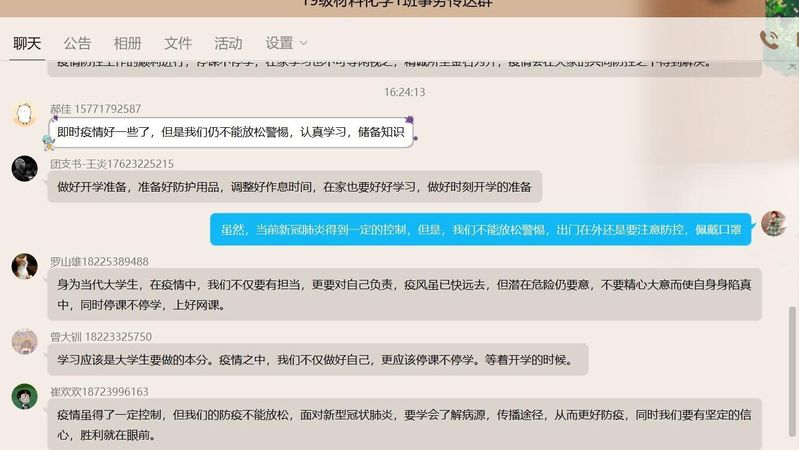Click 郝佳's decorated message bubble

point(230,131)
